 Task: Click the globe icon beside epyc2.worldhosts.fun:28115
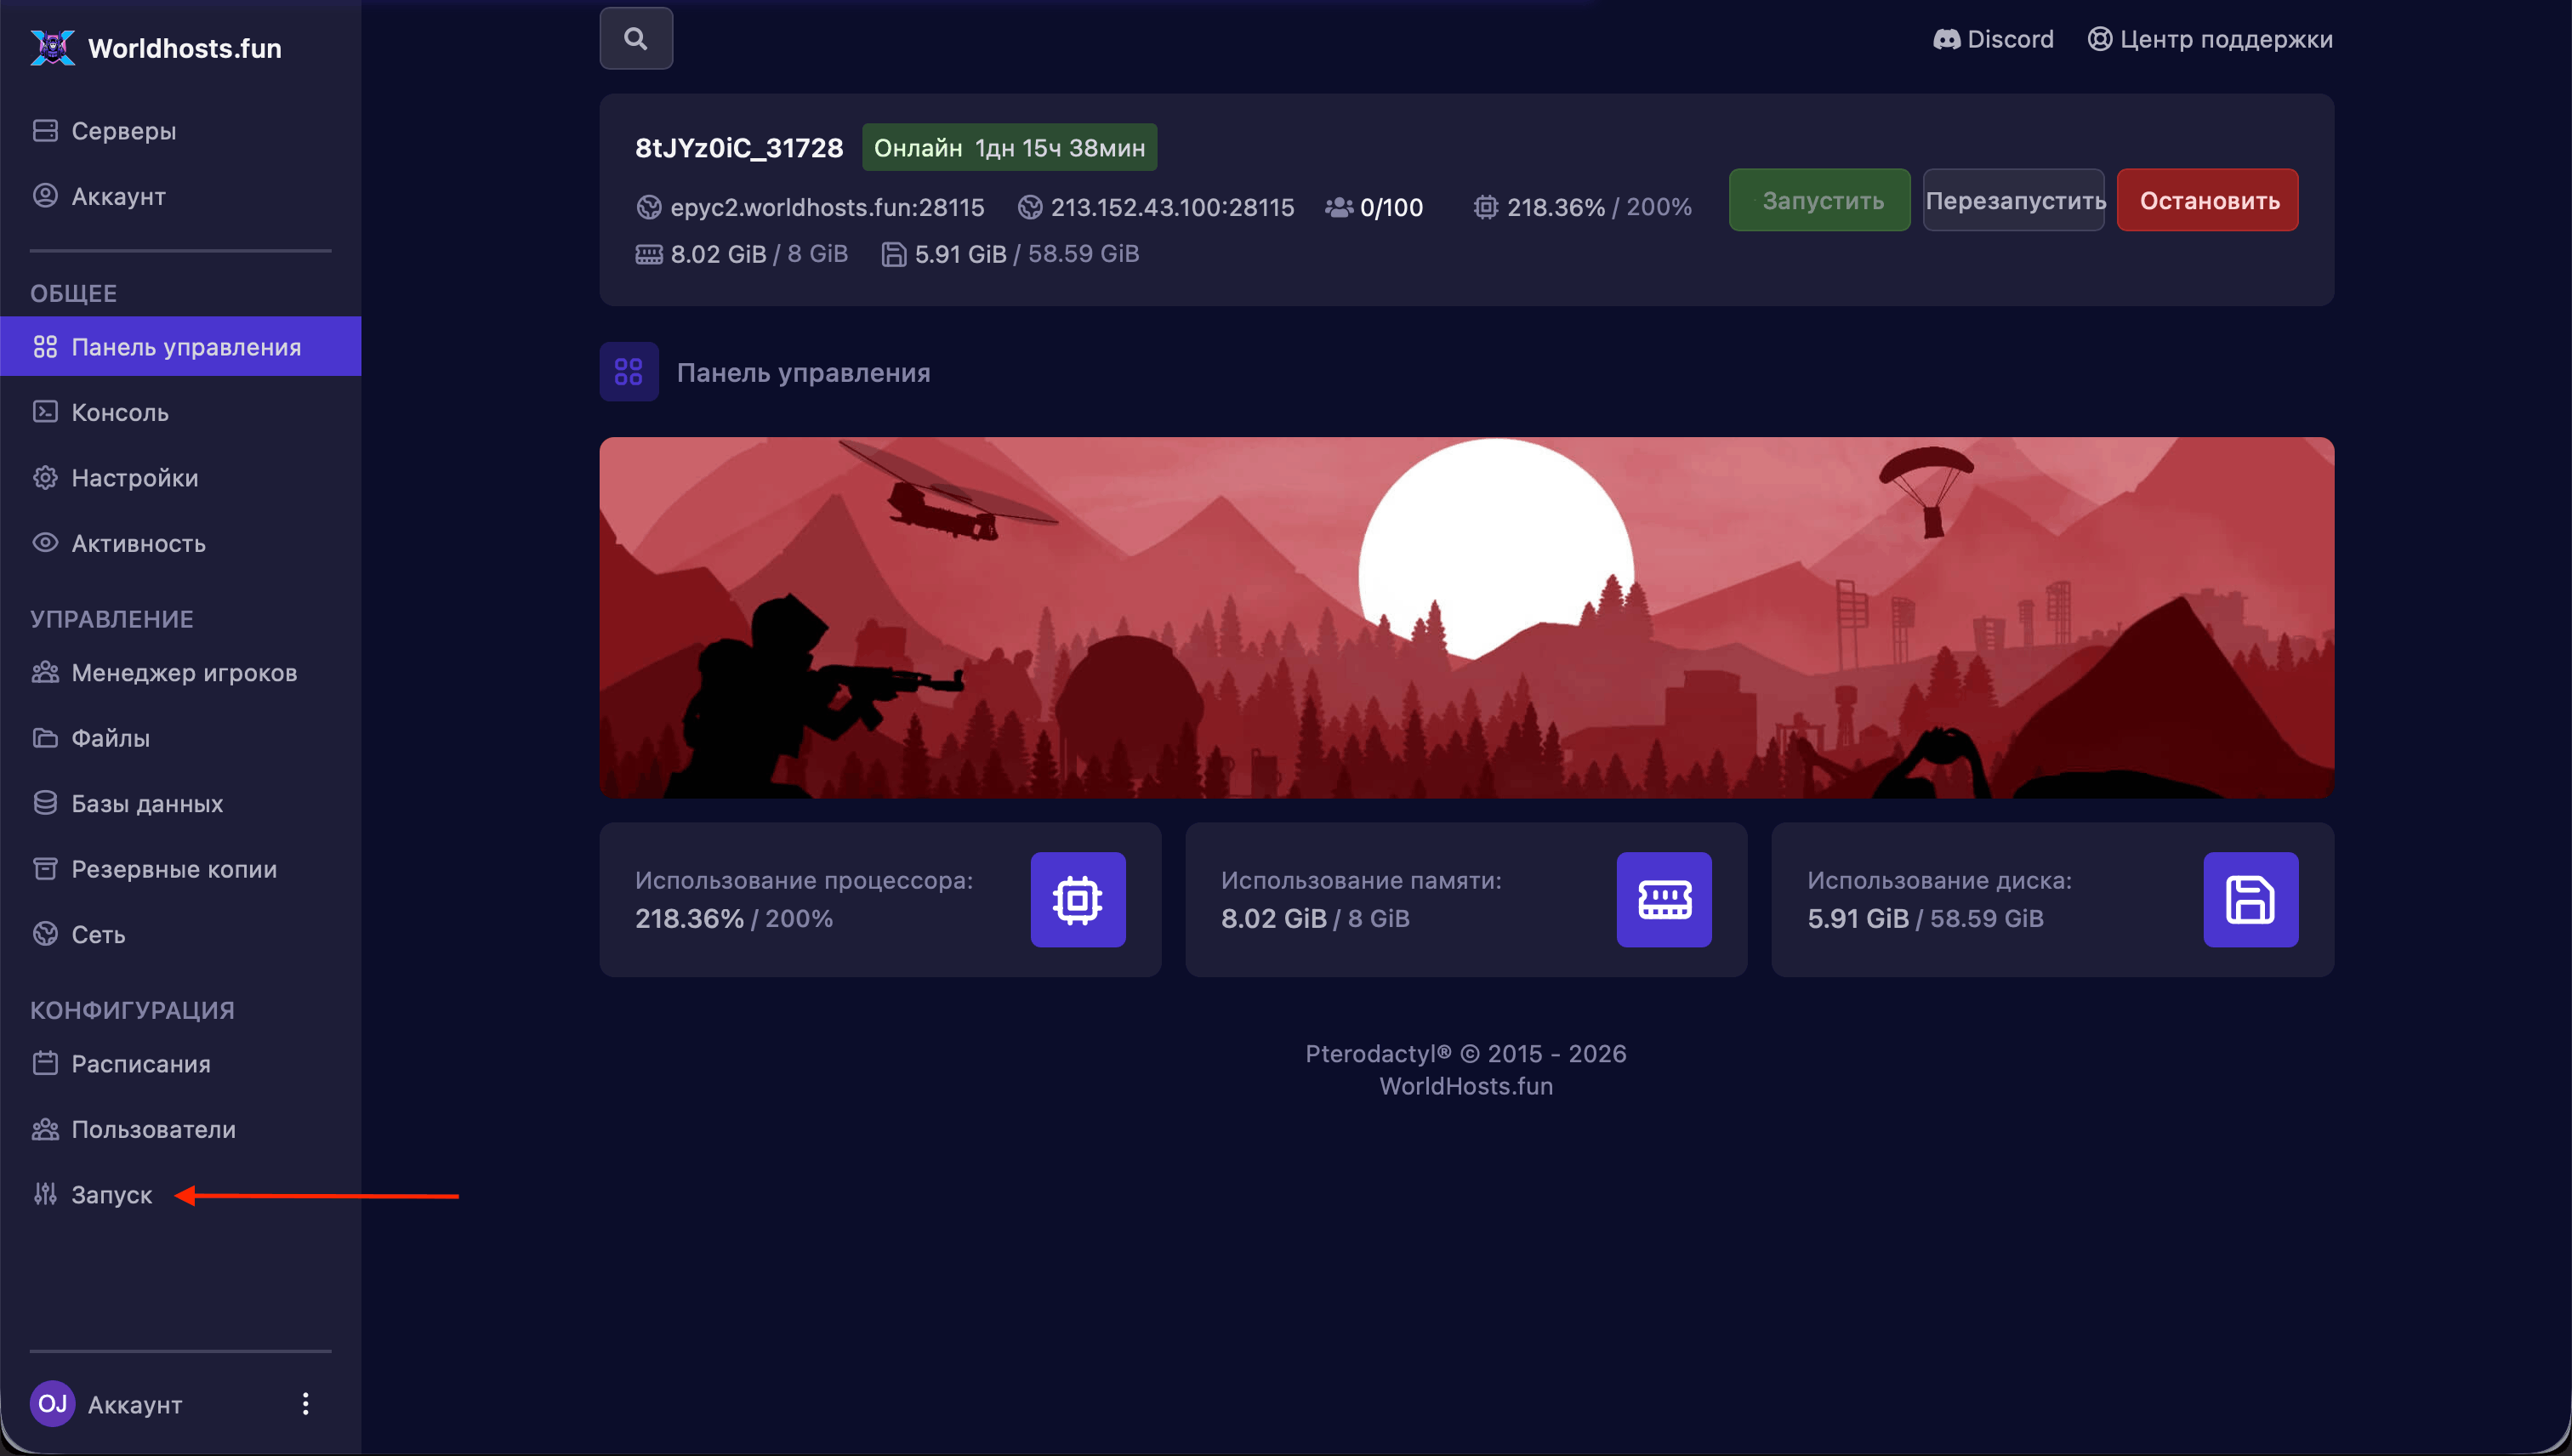[649, 207]
